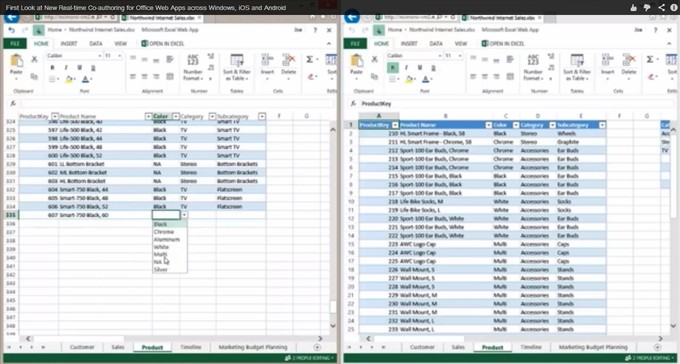Toggle Underline formatting in left window ribbon
The width and height of the screenshot is (680, 364).
80,68
